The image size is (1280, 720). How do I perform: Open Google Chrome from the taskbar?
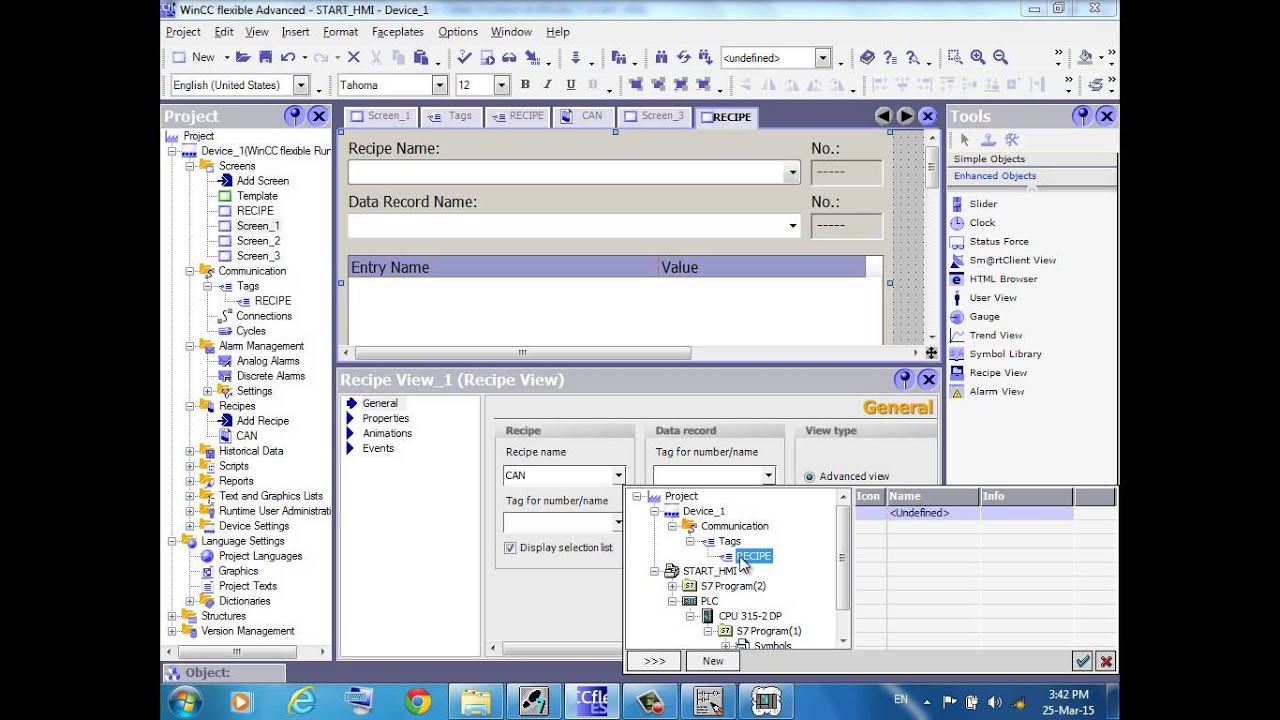pos(418,701)
